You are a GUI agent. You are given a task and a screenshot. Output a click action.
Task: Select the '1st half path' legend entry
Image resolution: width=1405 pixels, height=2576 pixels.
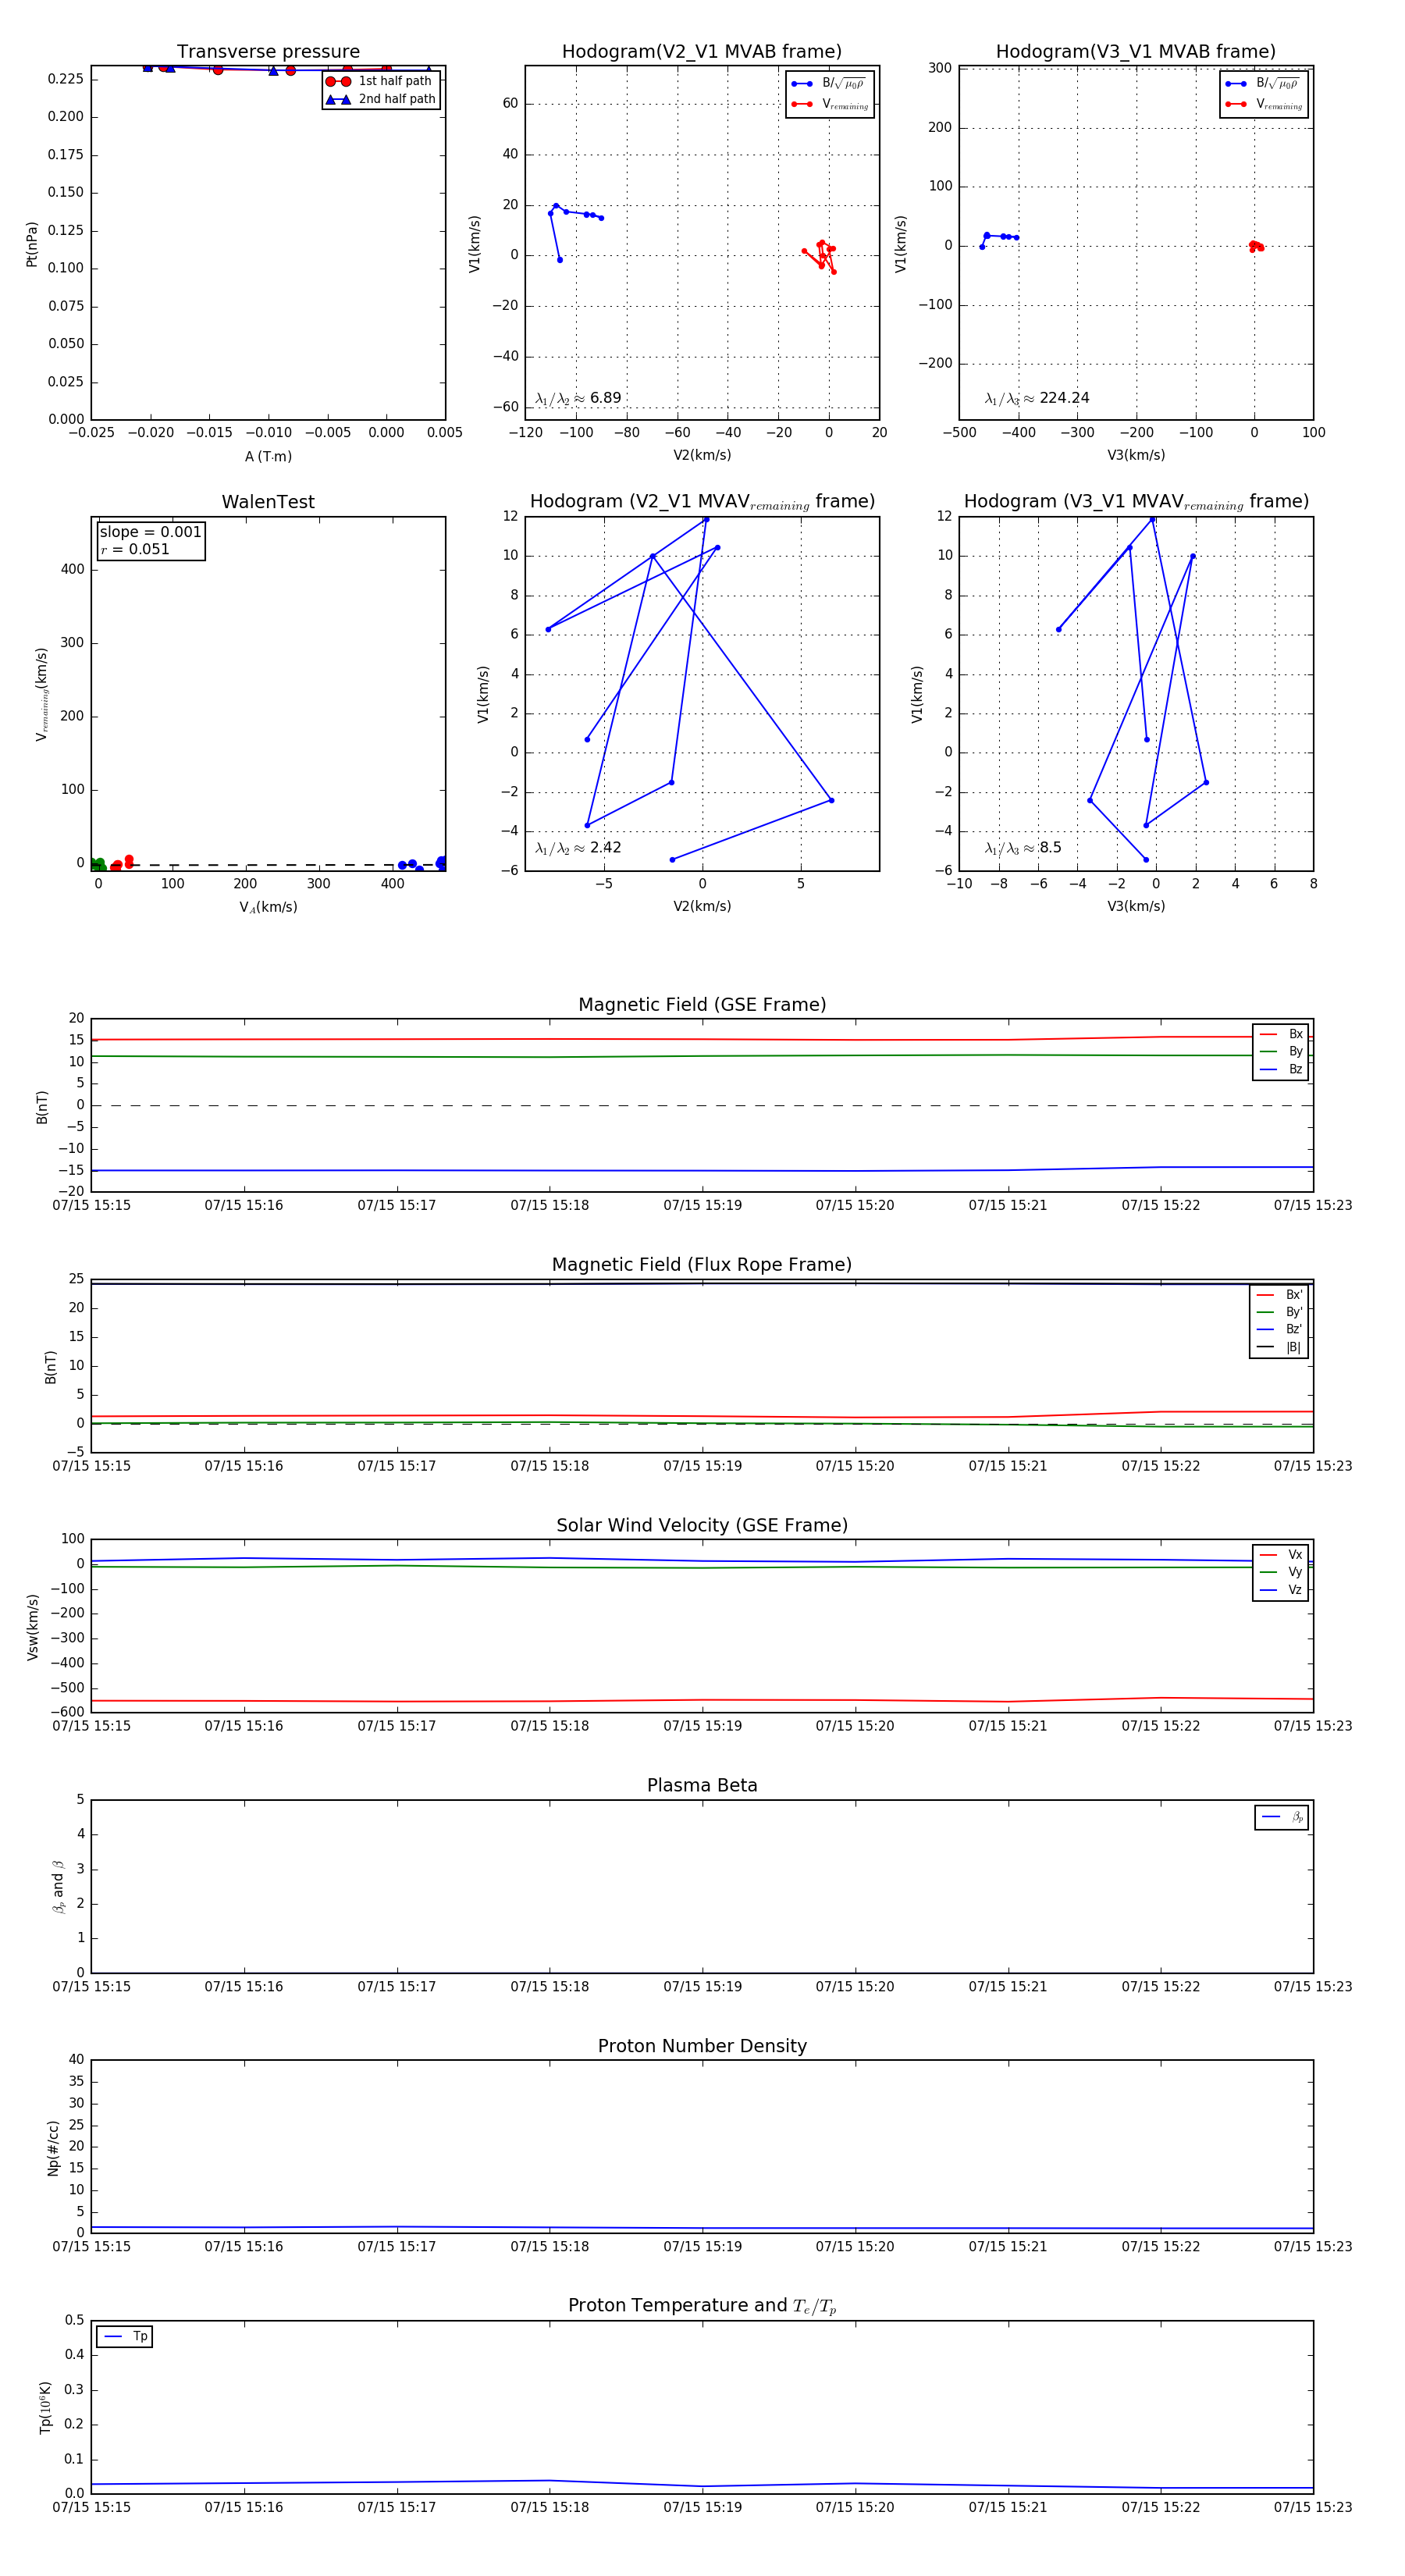[x=380, y=81]
